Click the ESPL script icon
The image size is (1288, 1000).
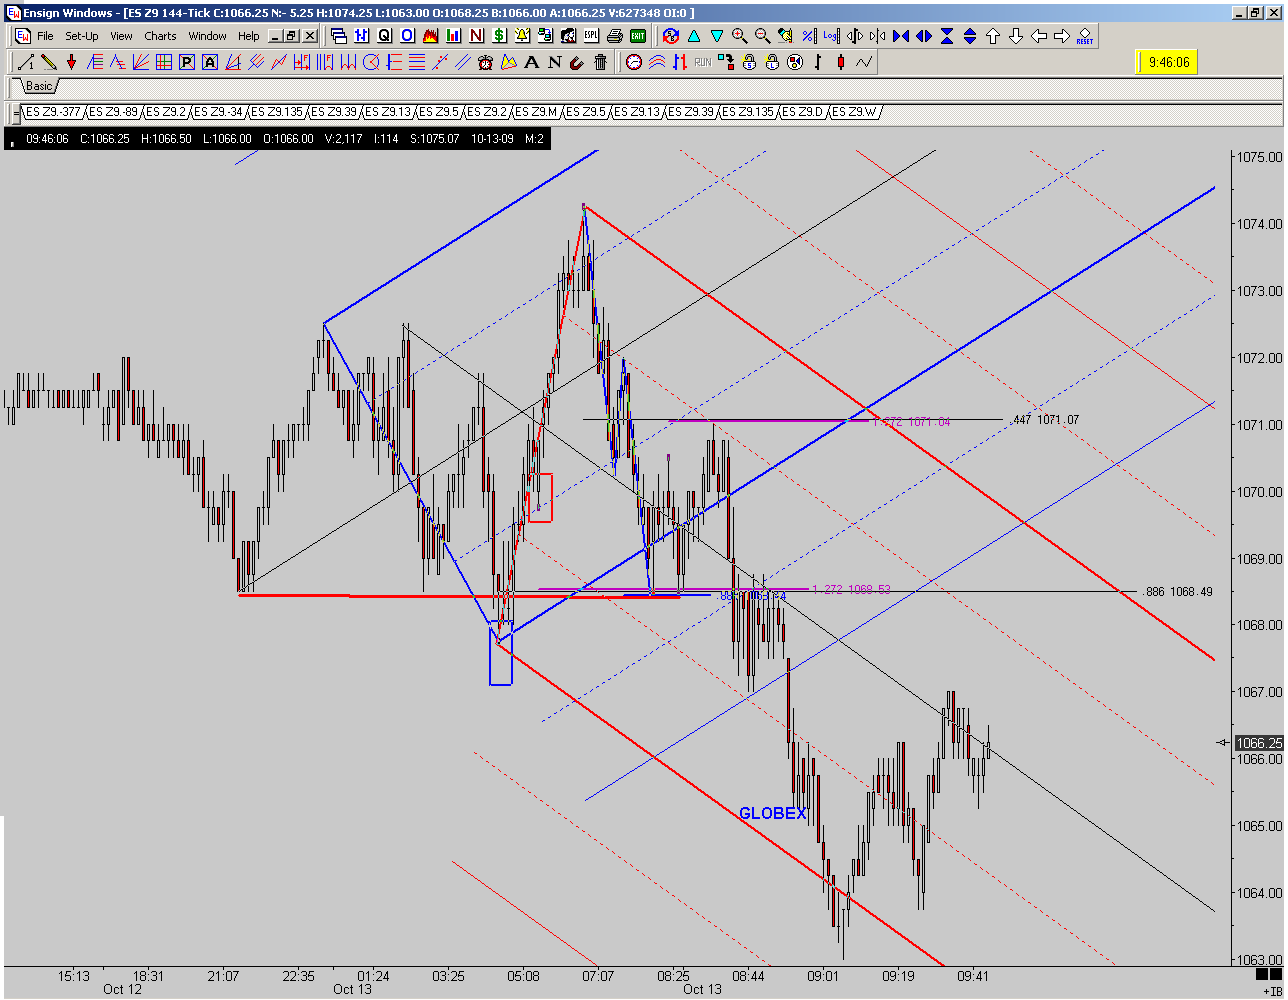pos(591,36)
